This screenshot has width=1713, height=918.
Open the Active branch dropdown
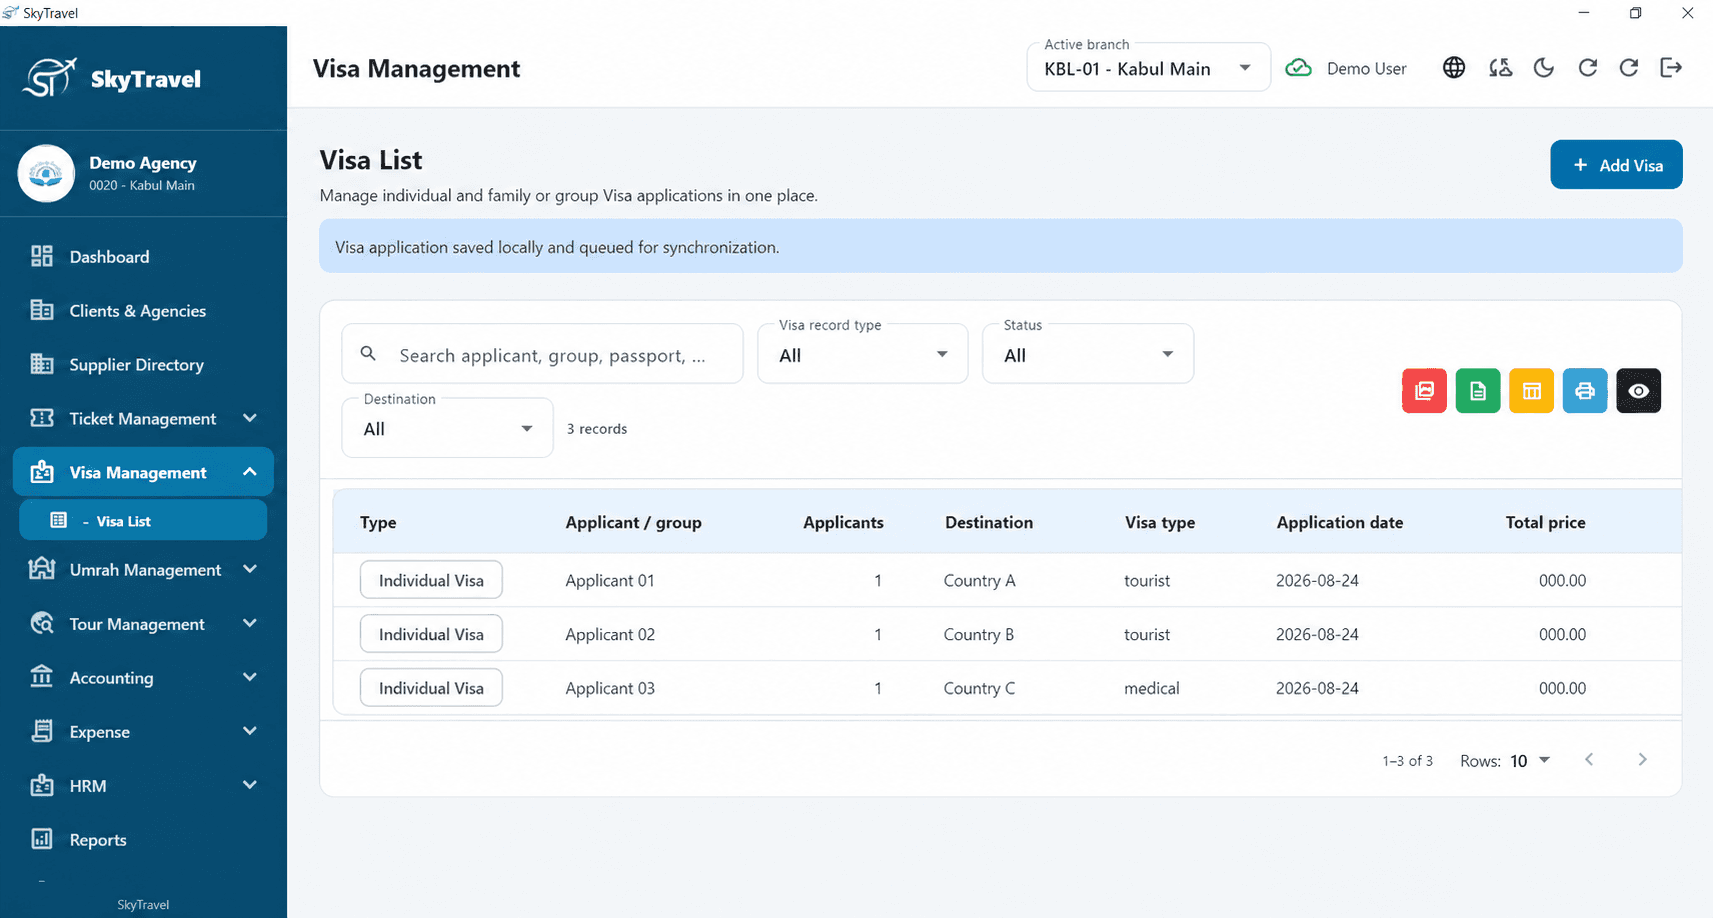click(x=1148, y=68)
